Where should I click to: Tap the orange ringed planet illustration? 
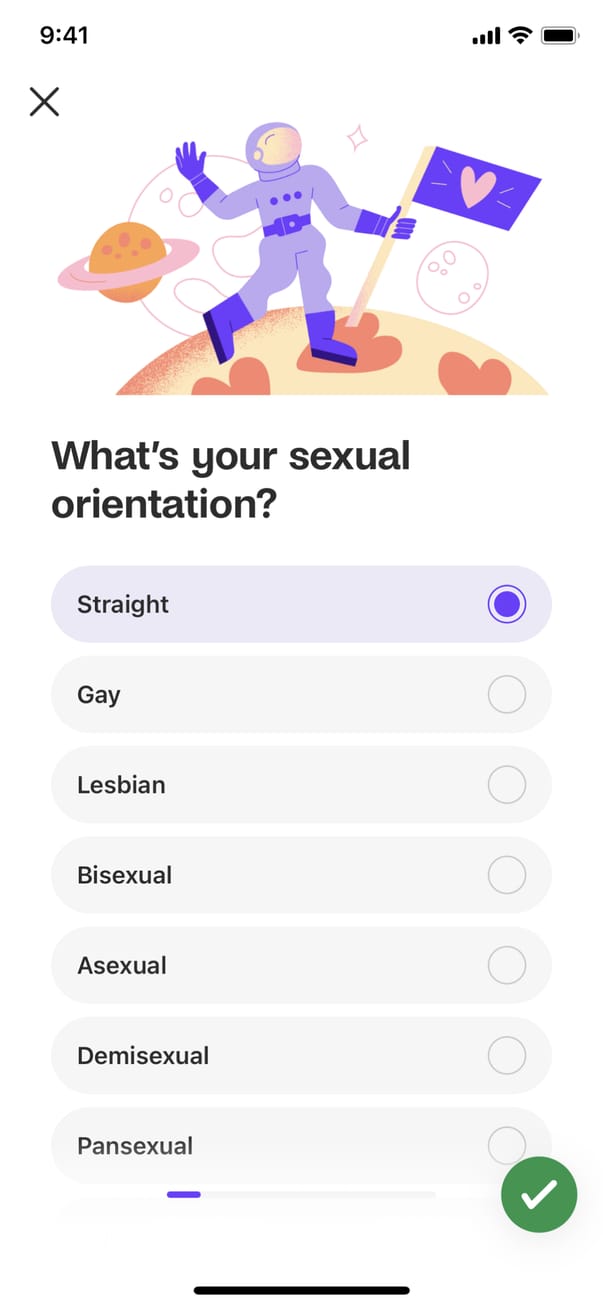(x=118, y=262)
